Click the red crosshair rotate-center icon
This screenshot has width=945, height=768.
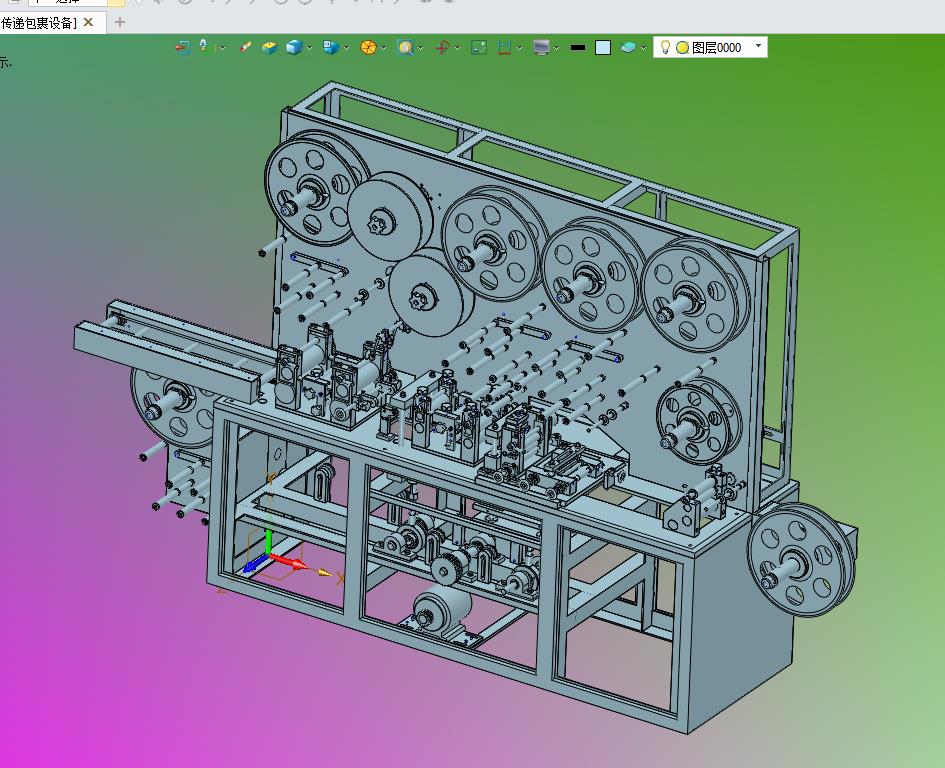[442, 47]
